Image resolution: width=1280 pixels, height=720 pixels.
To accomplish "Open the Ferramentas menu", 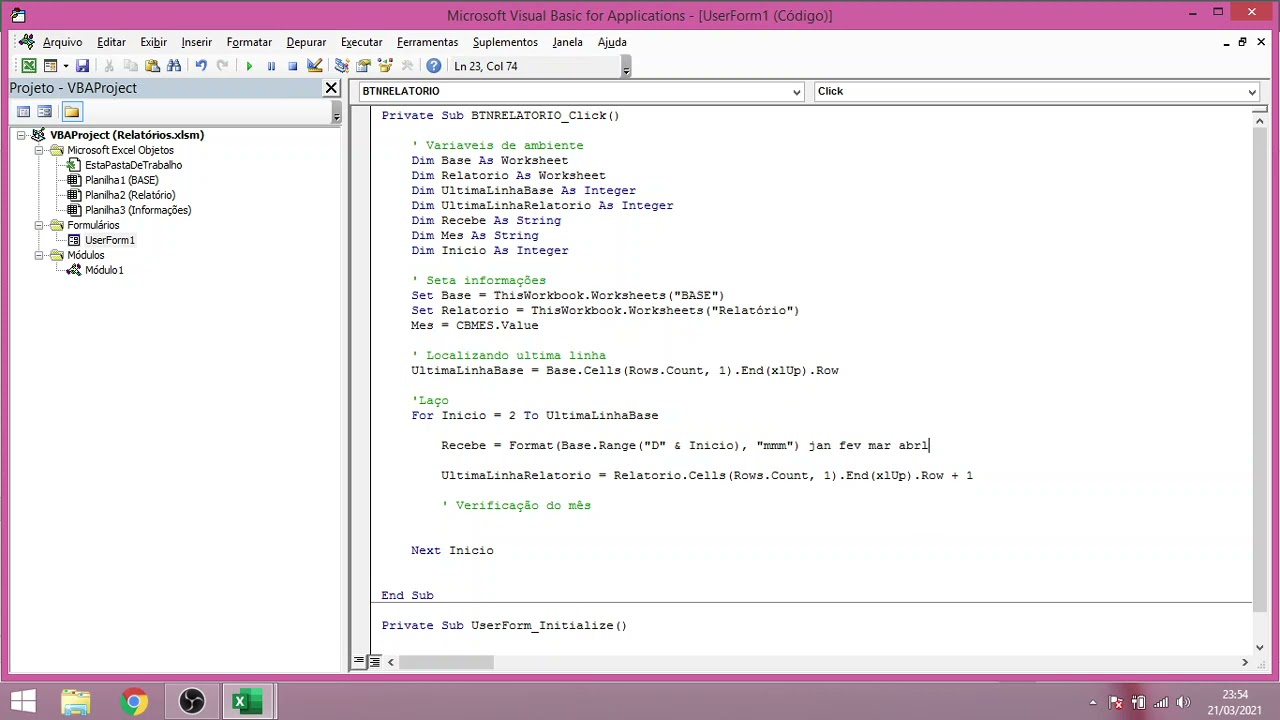I will point(427,42).
